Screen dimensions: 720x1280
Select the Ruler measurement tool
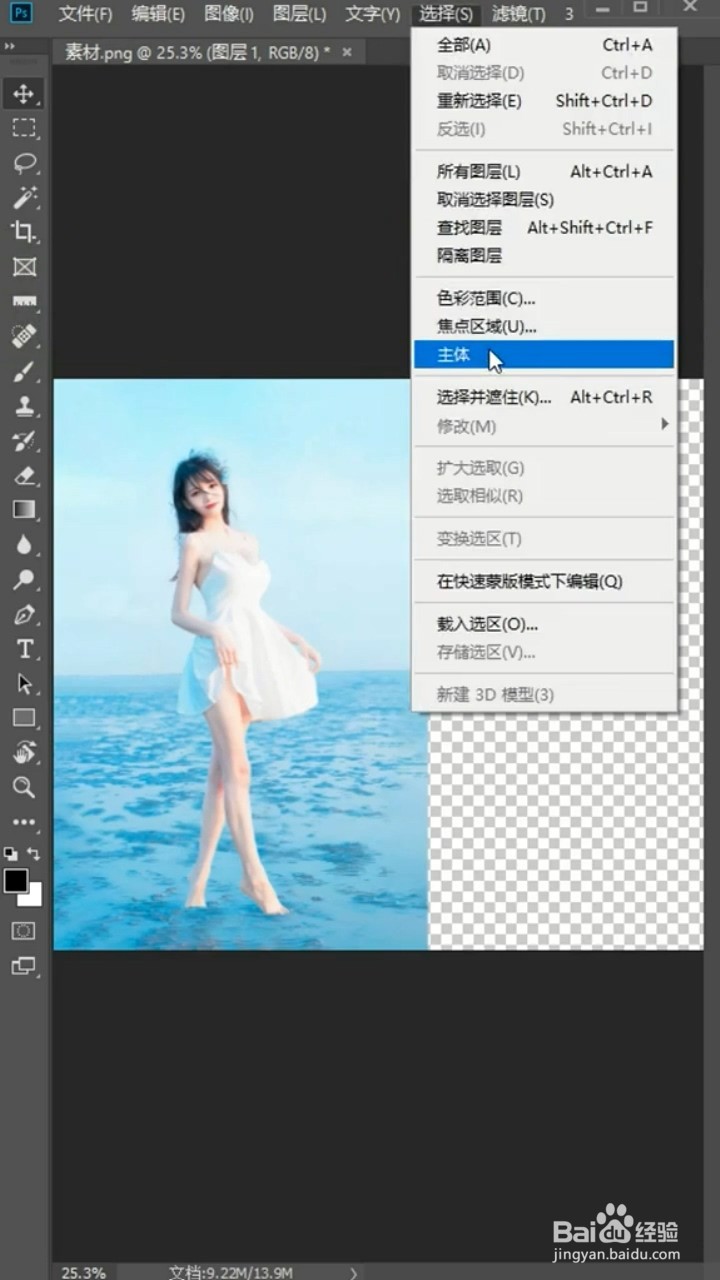[24, 301]
